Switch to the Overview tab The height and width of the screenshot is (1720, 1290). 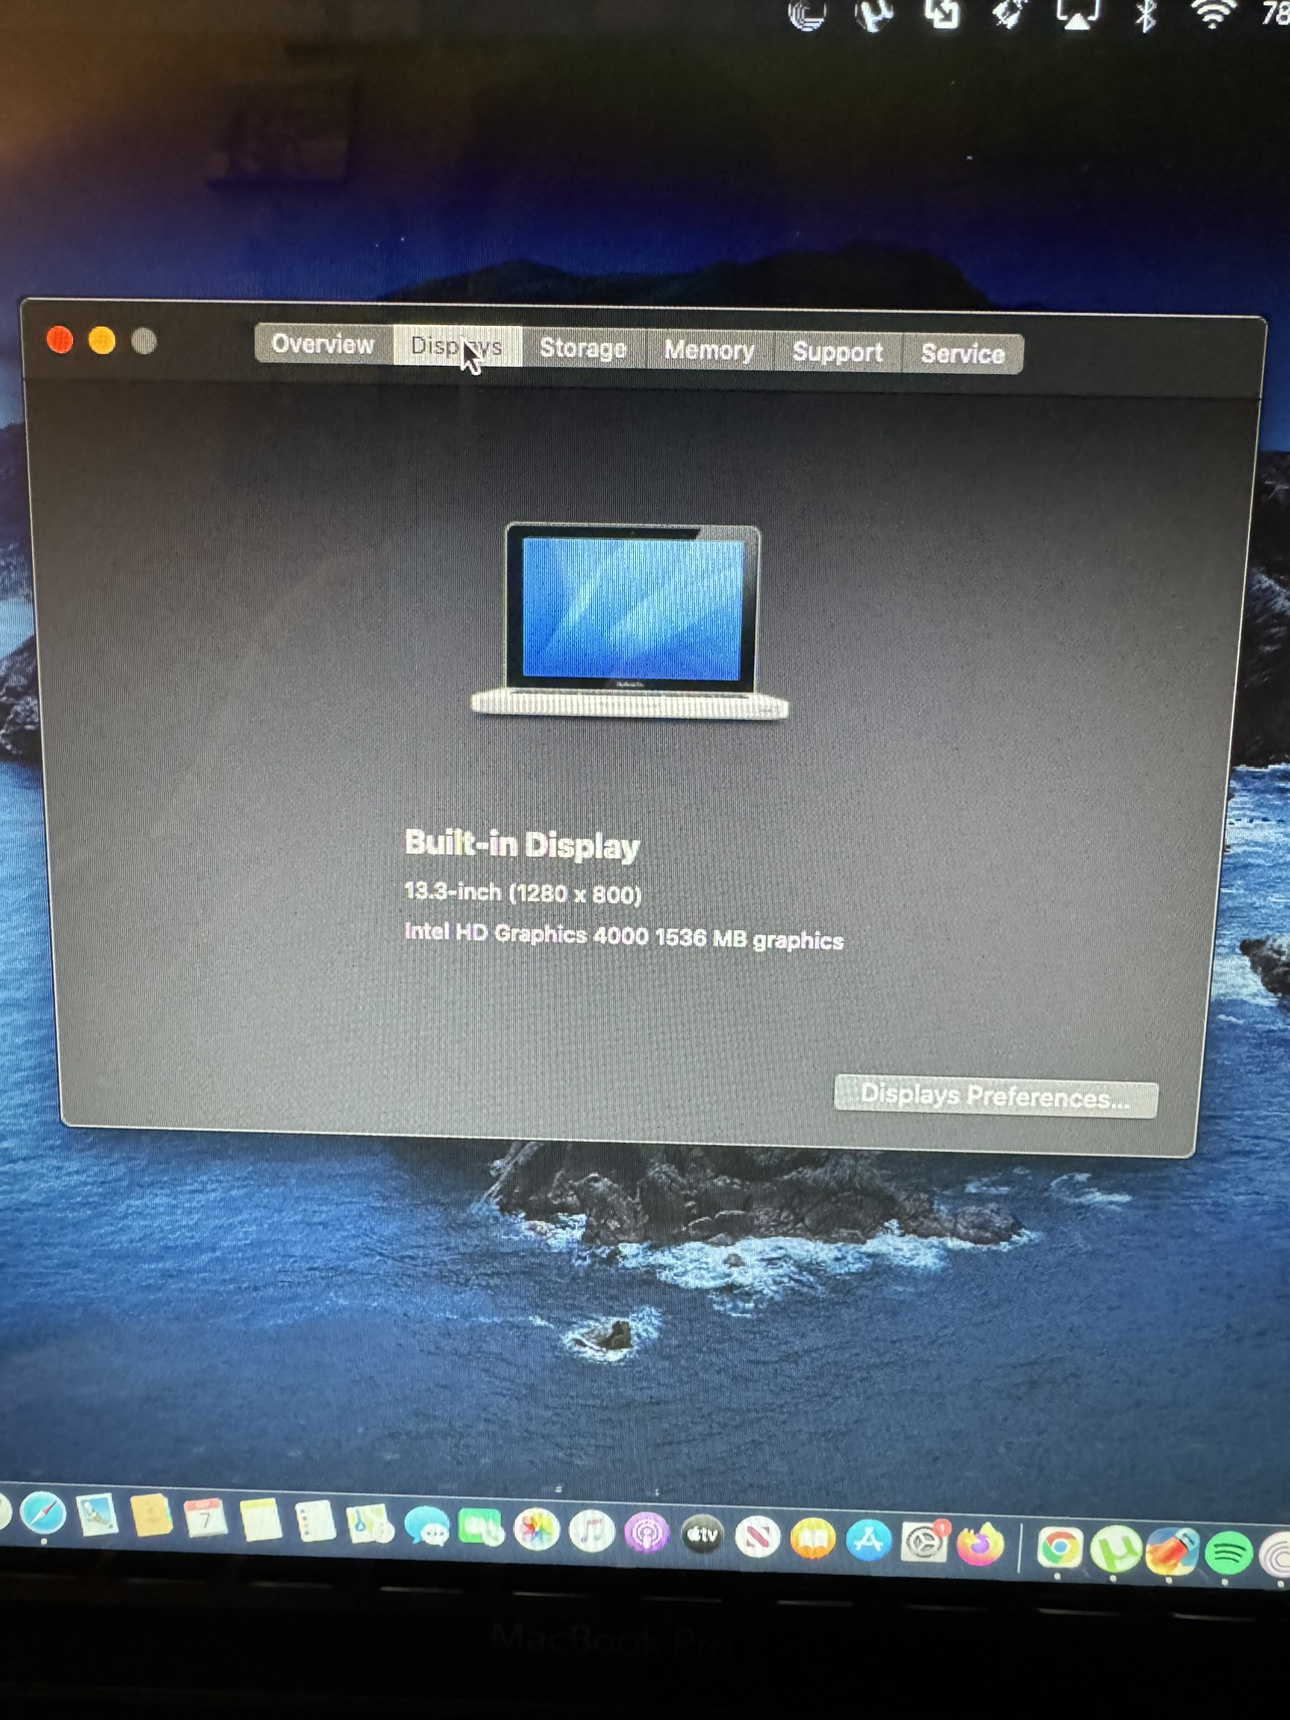pyautogui.click(x=323, y=344)
